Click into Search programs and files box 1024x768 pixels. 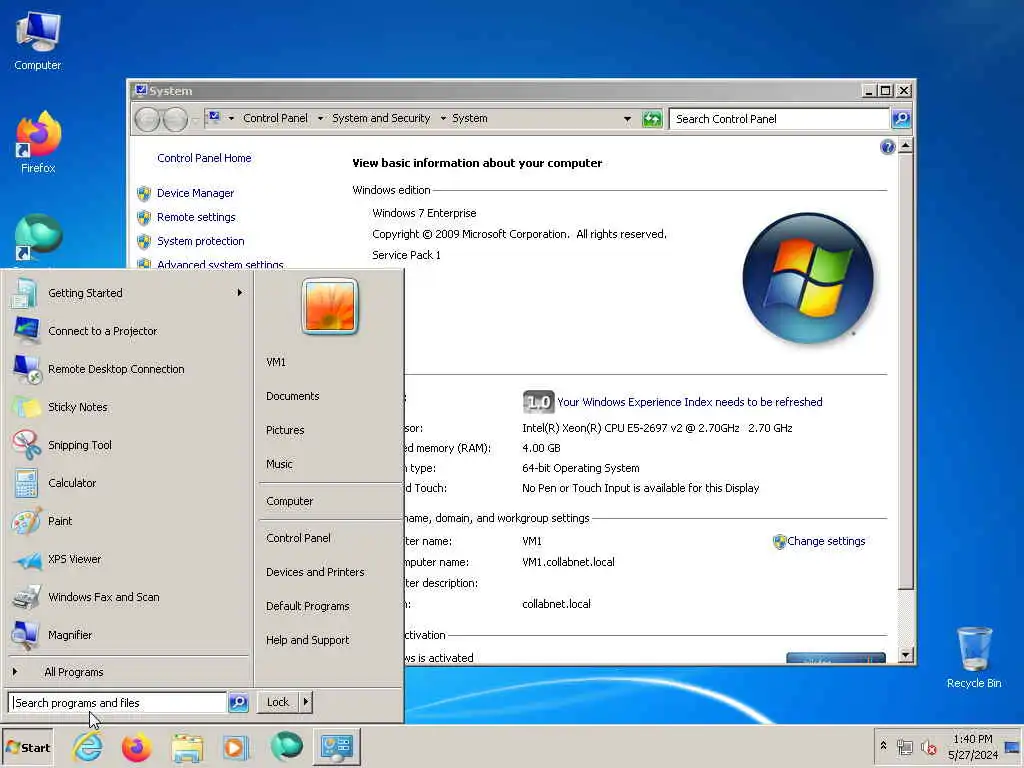[x=118, y=703]
